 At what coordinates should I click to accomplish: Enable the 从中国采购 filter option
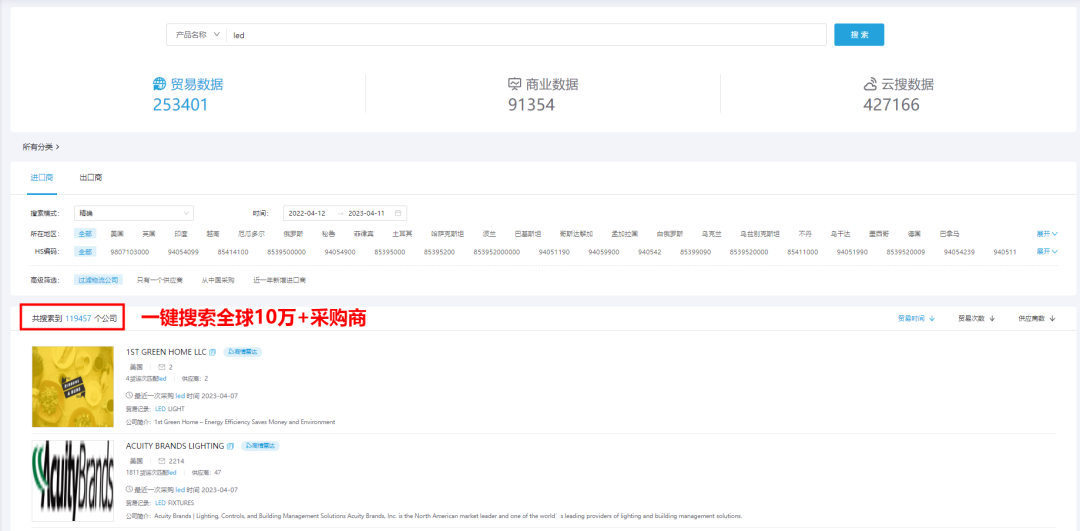point(217,280)
